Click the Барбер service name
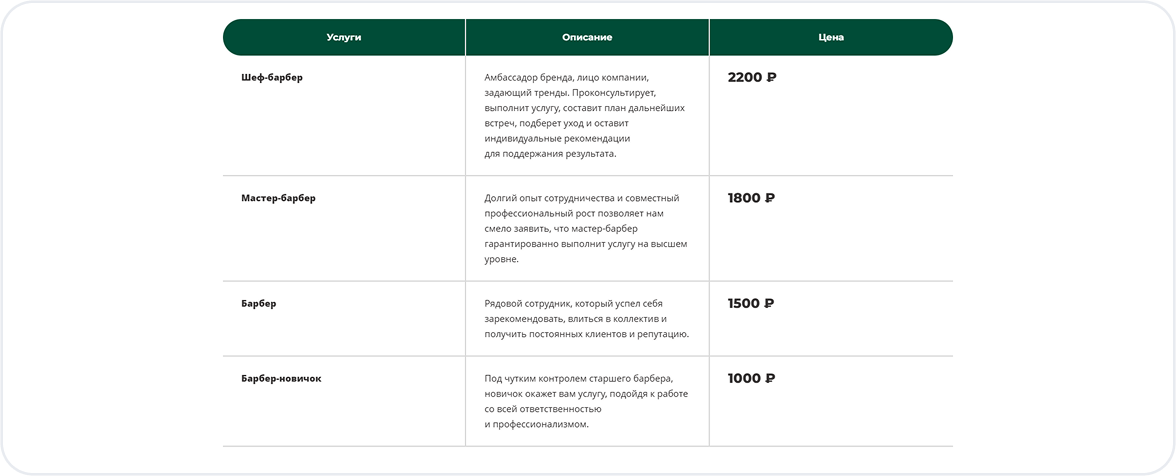1176x476 pixels. (x=259, y=304)
